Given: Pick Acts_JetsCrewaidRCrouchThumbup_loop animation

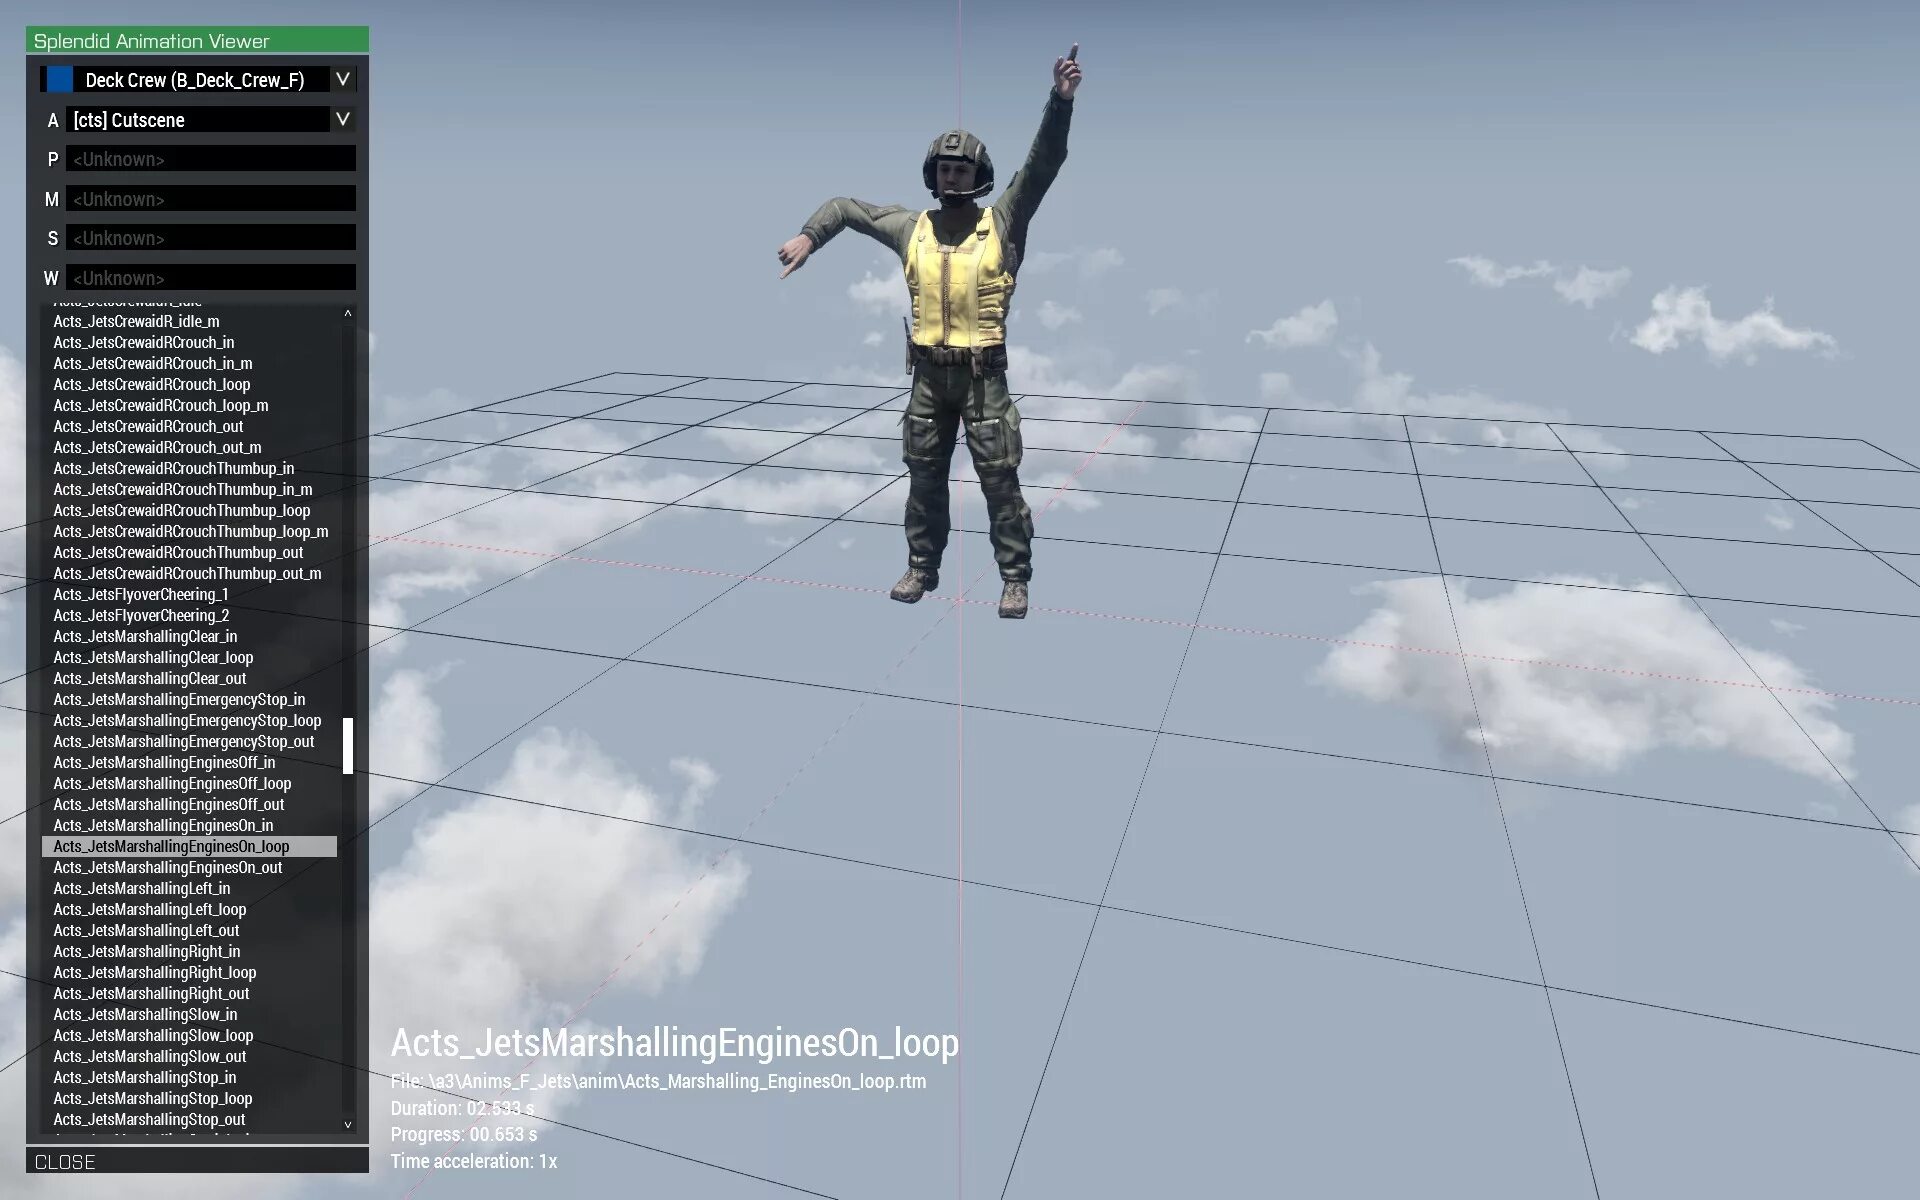Looking at the screenshot, I should coord(181,510).
